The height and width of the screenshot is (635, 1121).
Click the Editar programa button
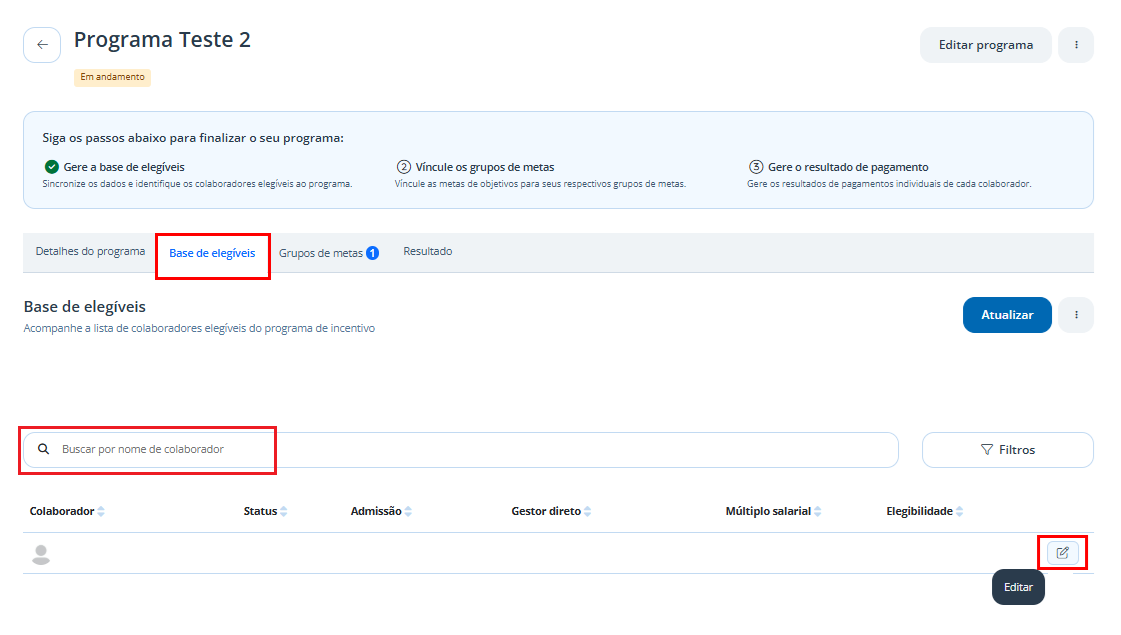tap(985, 45)
